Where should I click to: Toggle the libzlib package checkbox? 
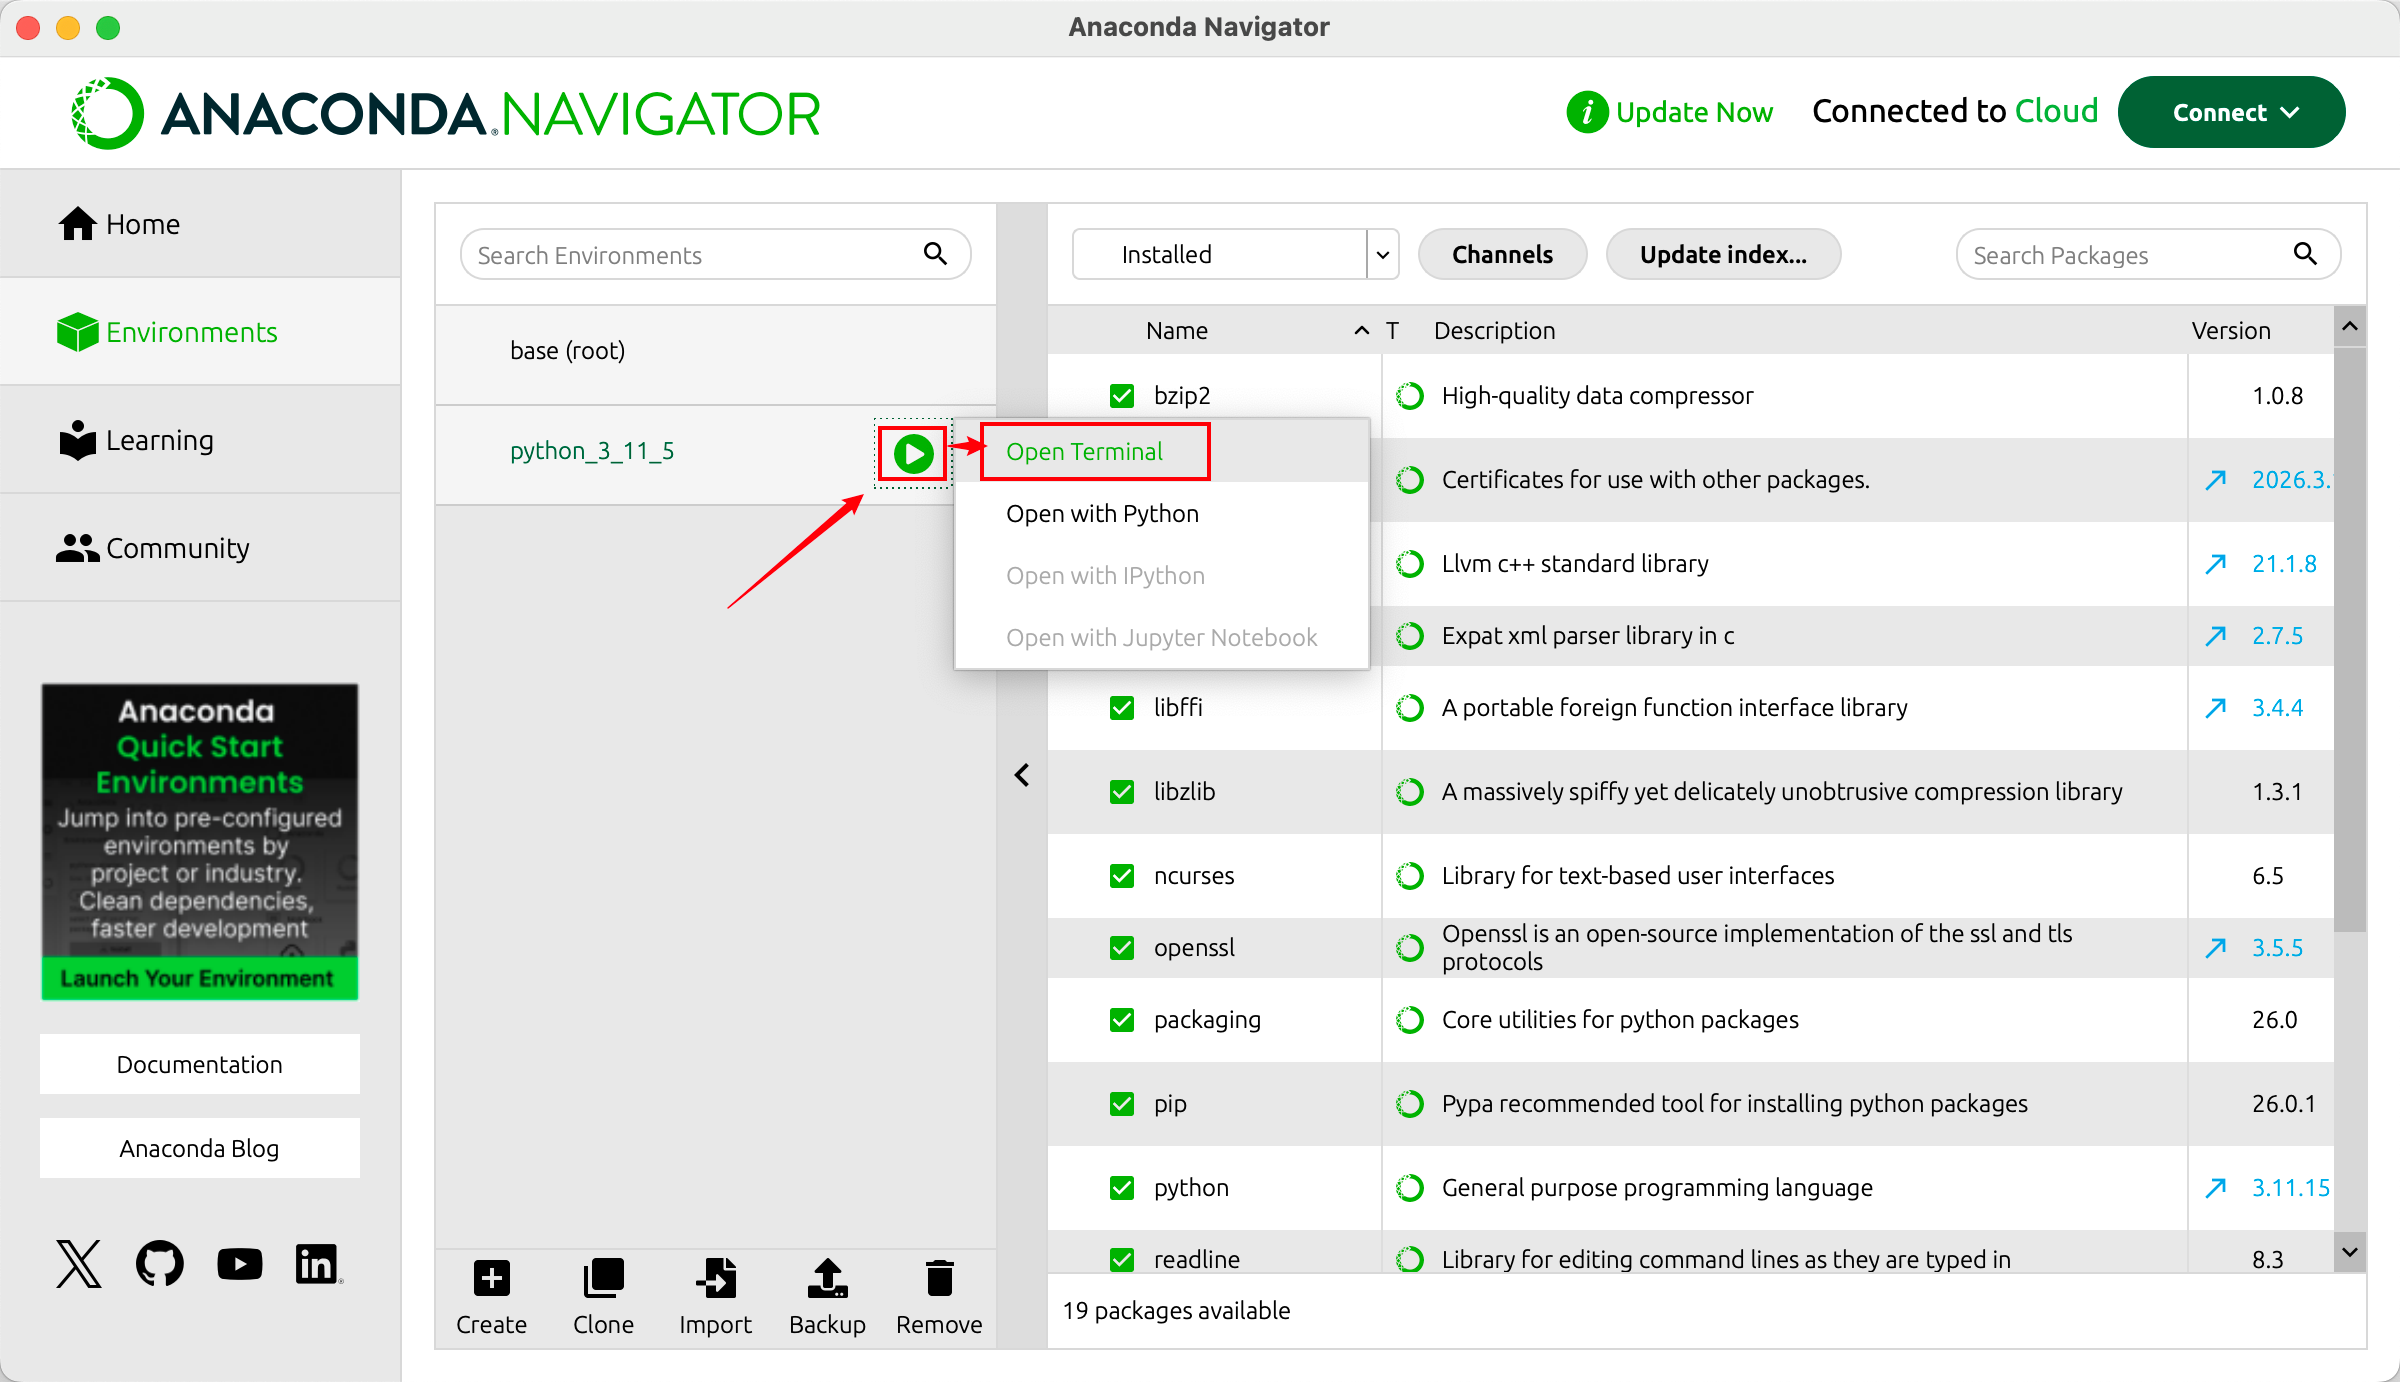point(1122,792)
